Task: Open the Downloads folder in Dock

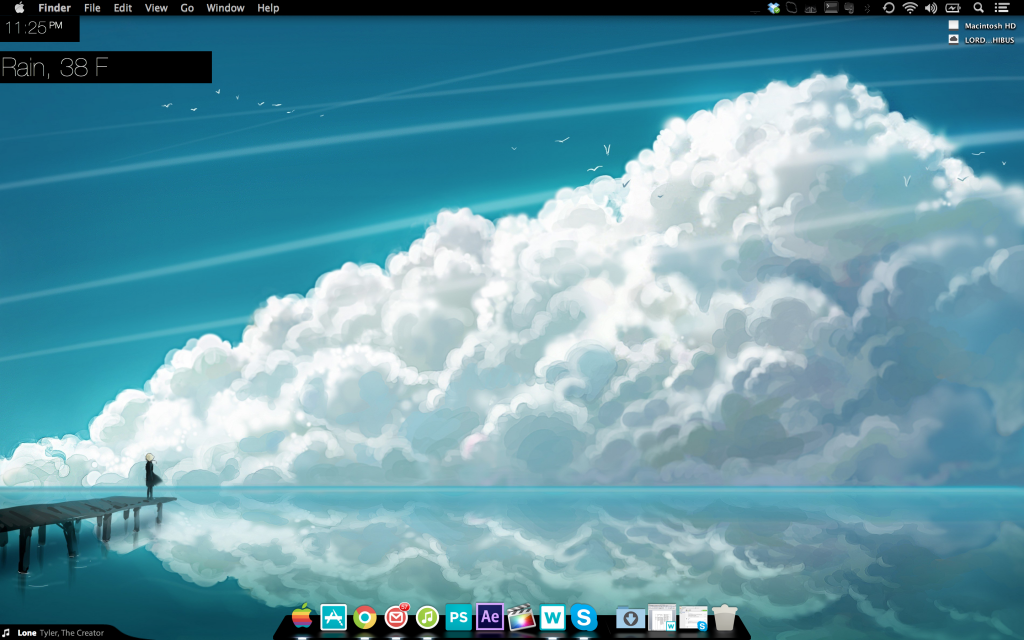Action: point(630,618)
